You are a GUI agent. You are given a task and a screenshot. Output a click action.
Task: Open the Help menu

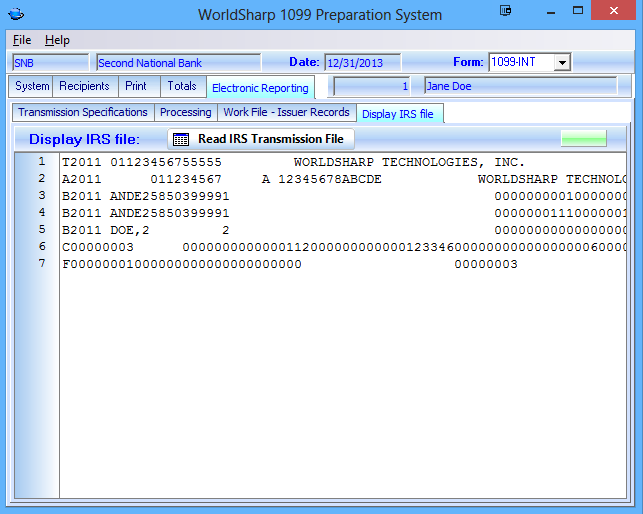(57, 40)
